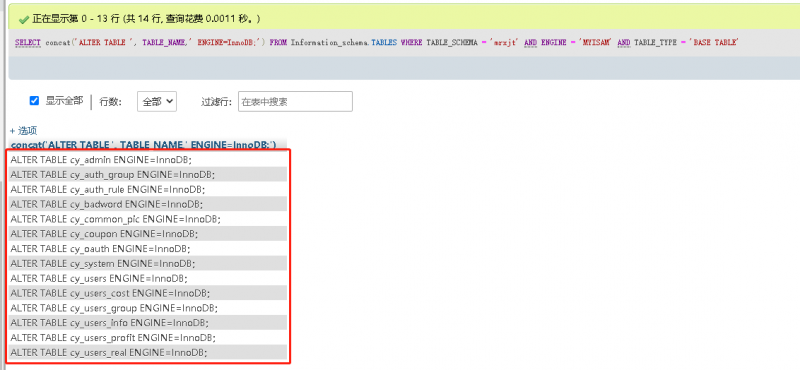800x370 pixels.
Task: Select the row ALTER TABLE cy_auth_rule
Action: pyautogui.click(x=148, y=189)
